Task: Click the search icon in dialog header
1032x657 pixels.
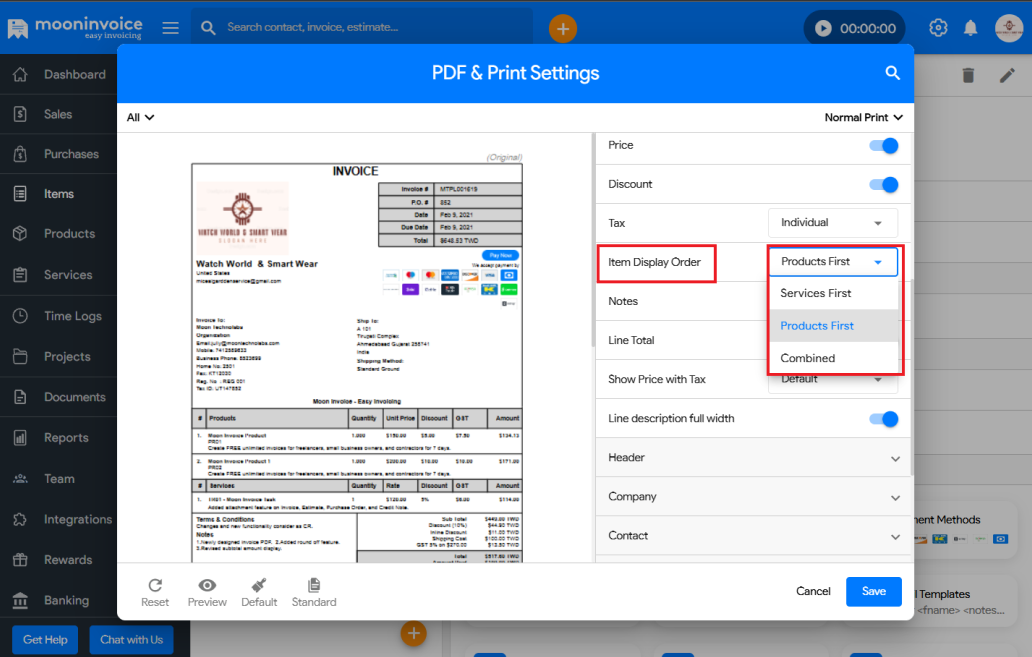Action: pyautogui.click(x=892, y=73)
